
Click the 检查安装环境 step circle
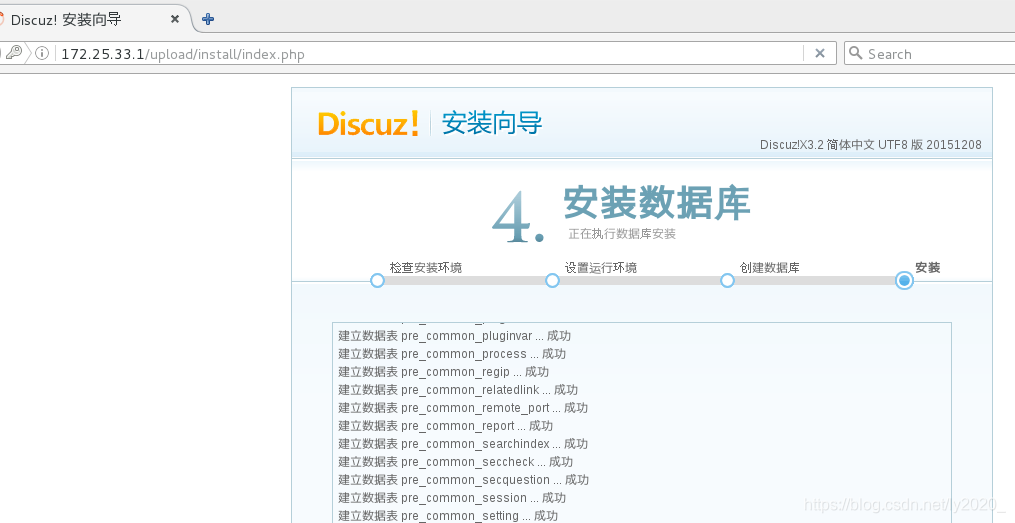coord(377,280)
